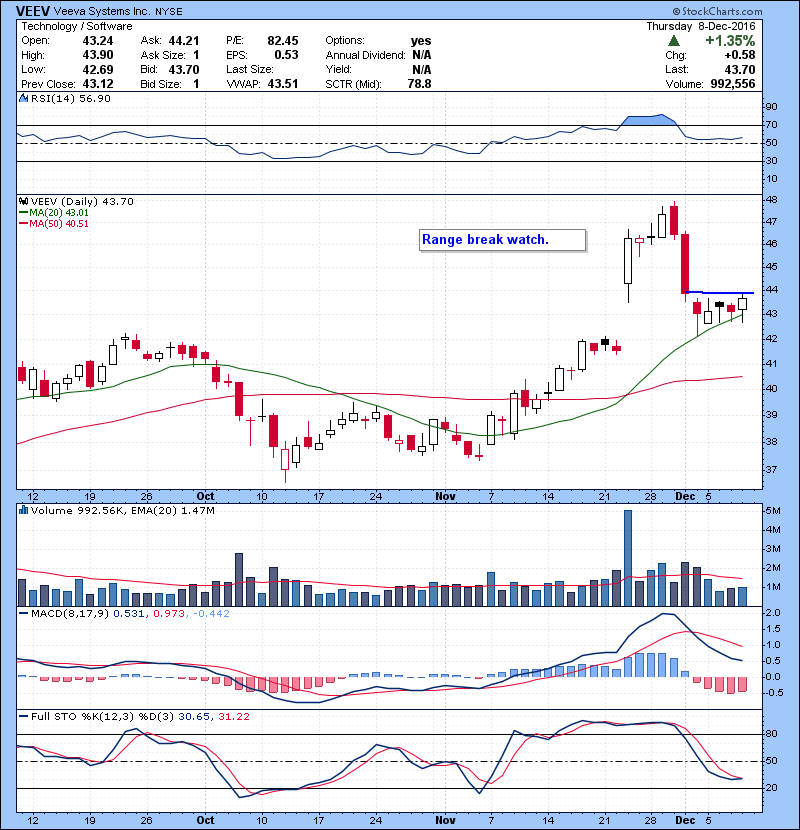The width and height of the screenshot is (800, 830).
Task: Click the Last value 43.70 at the top right
Action: pyautogui.click(x=740, y=69)
